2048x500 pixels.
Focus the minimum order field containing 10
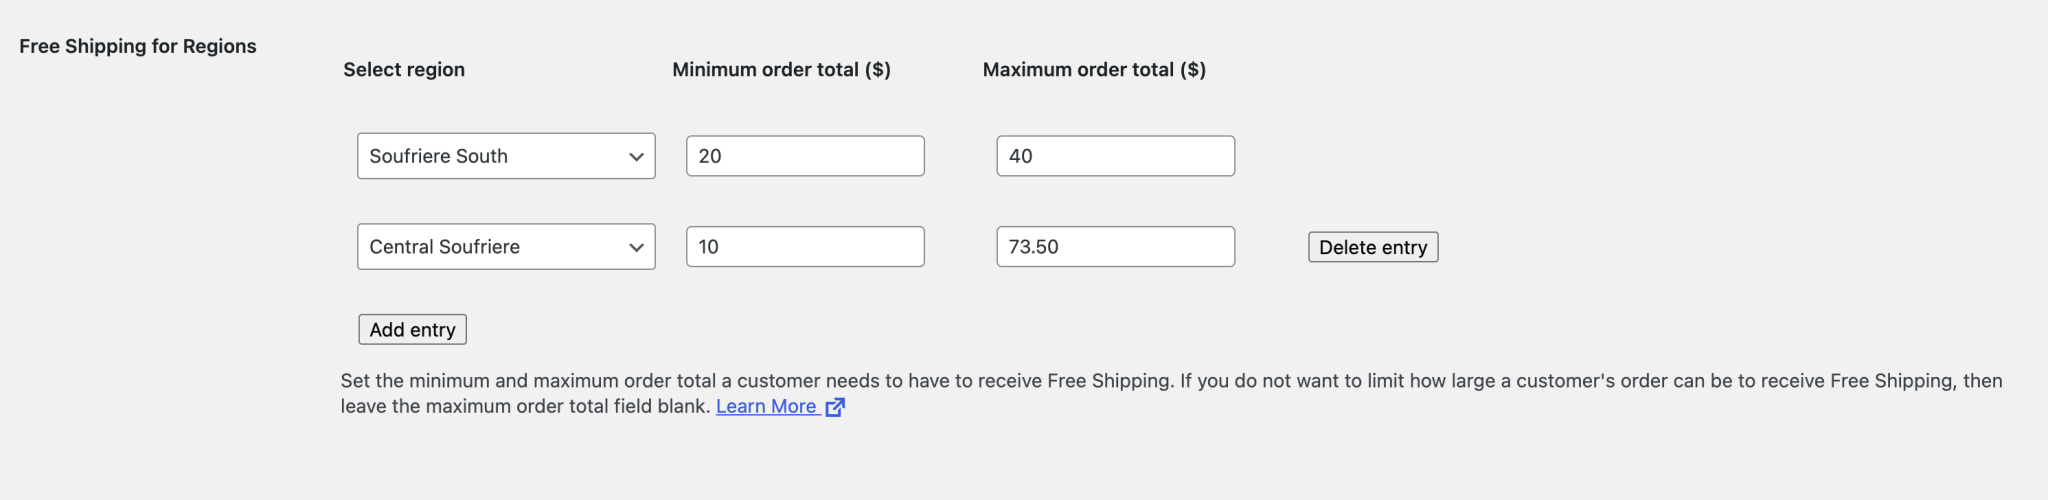(x=805, y=247)
